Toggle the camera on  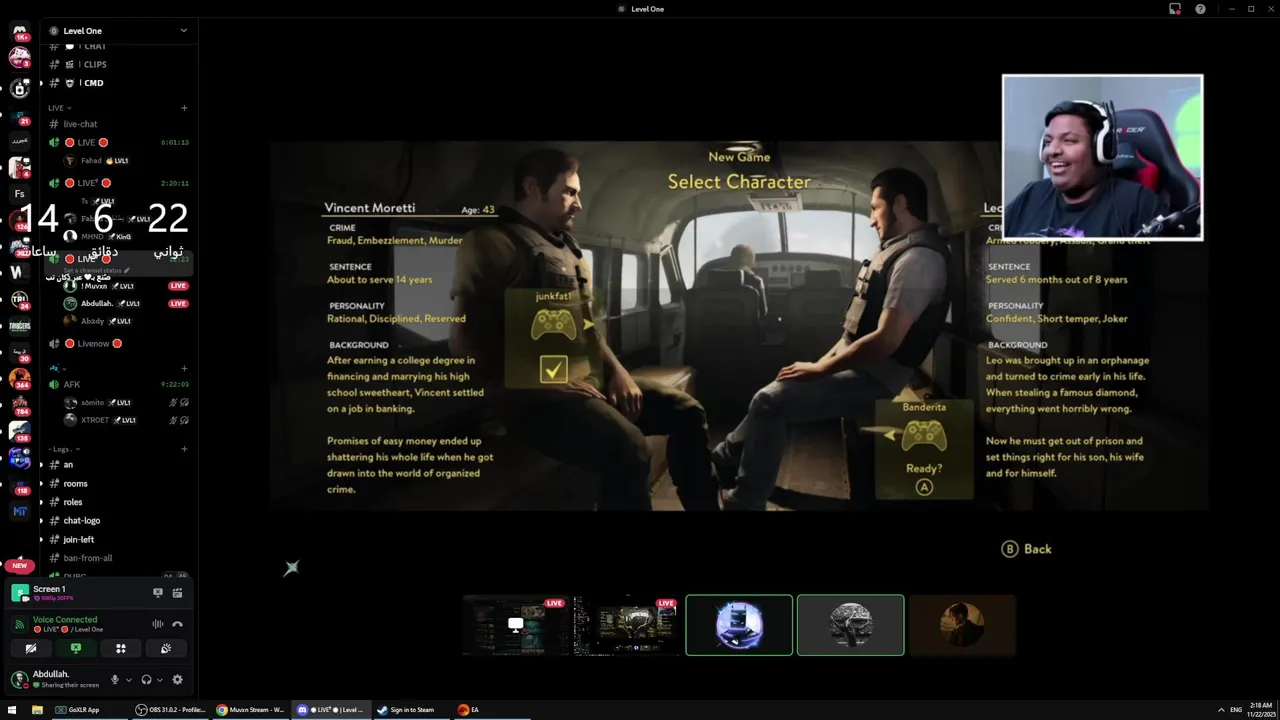31,649
